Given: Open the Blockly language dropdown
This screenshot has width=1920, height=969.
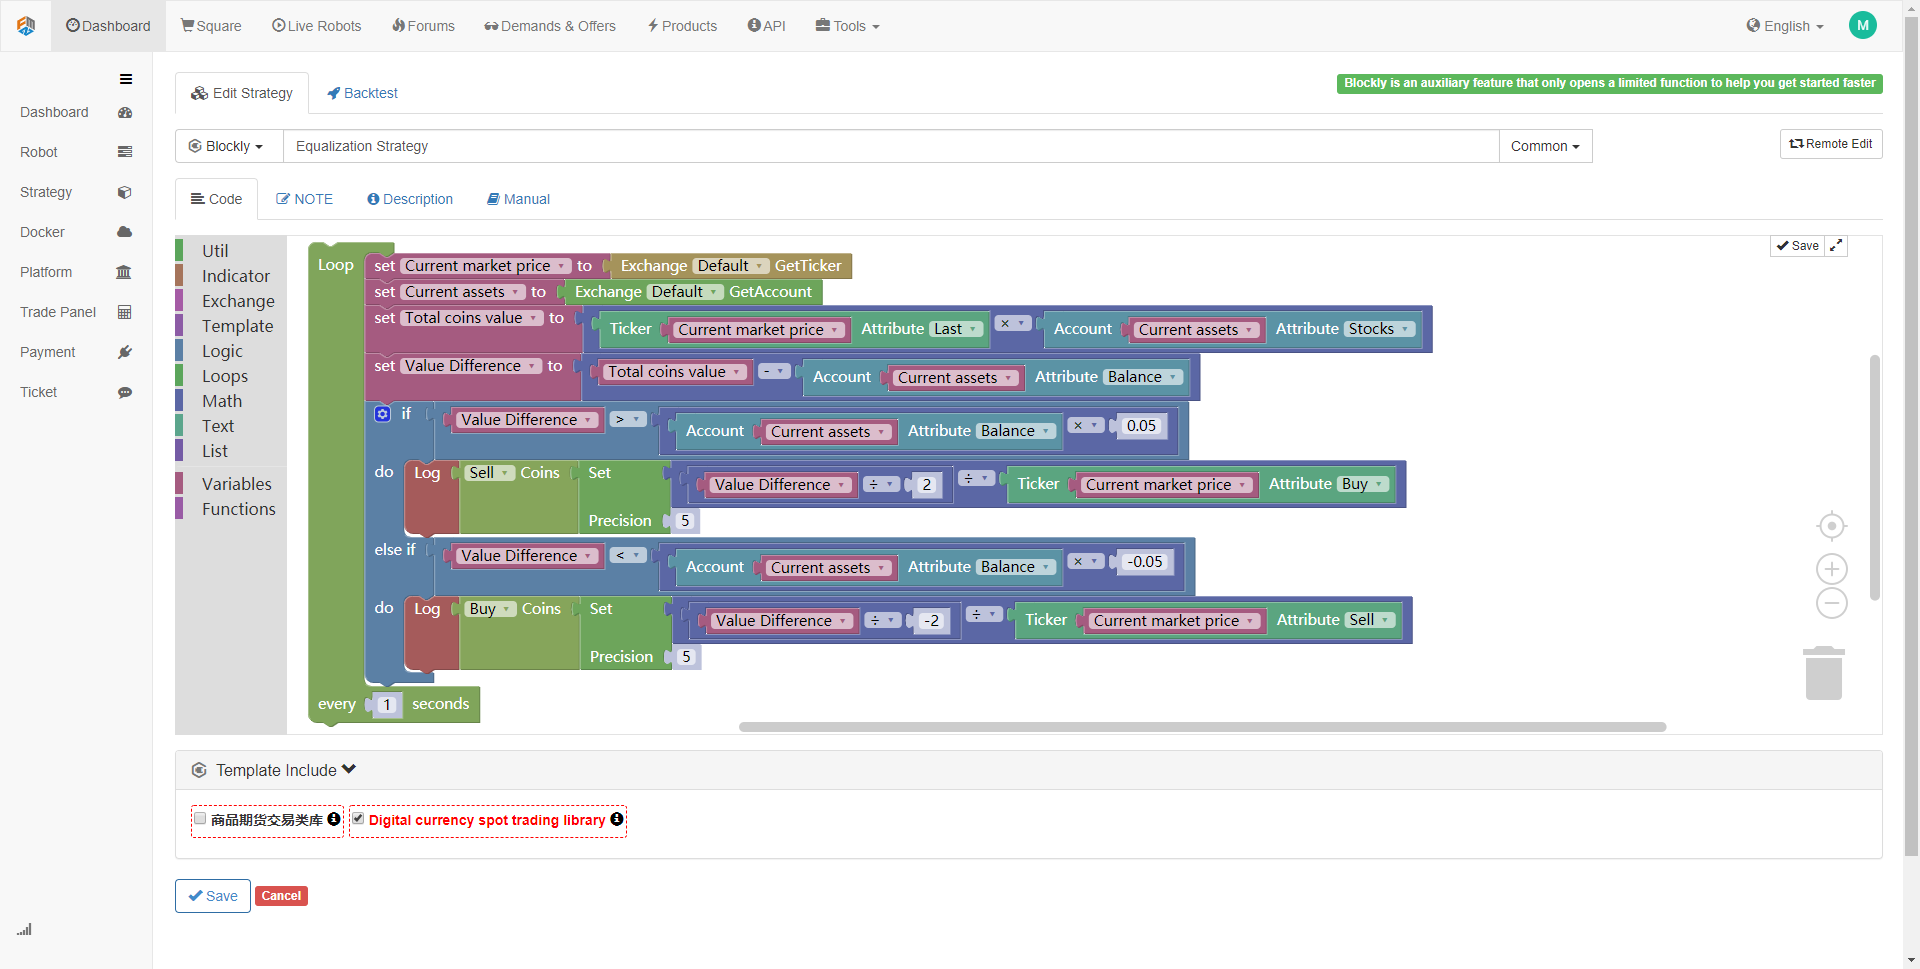Looking at the screenshot, I should [229, 146].
